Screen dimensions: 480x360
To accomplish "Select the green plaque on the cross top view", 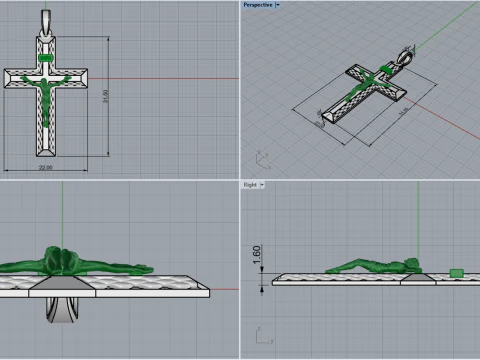I will 46,58.
